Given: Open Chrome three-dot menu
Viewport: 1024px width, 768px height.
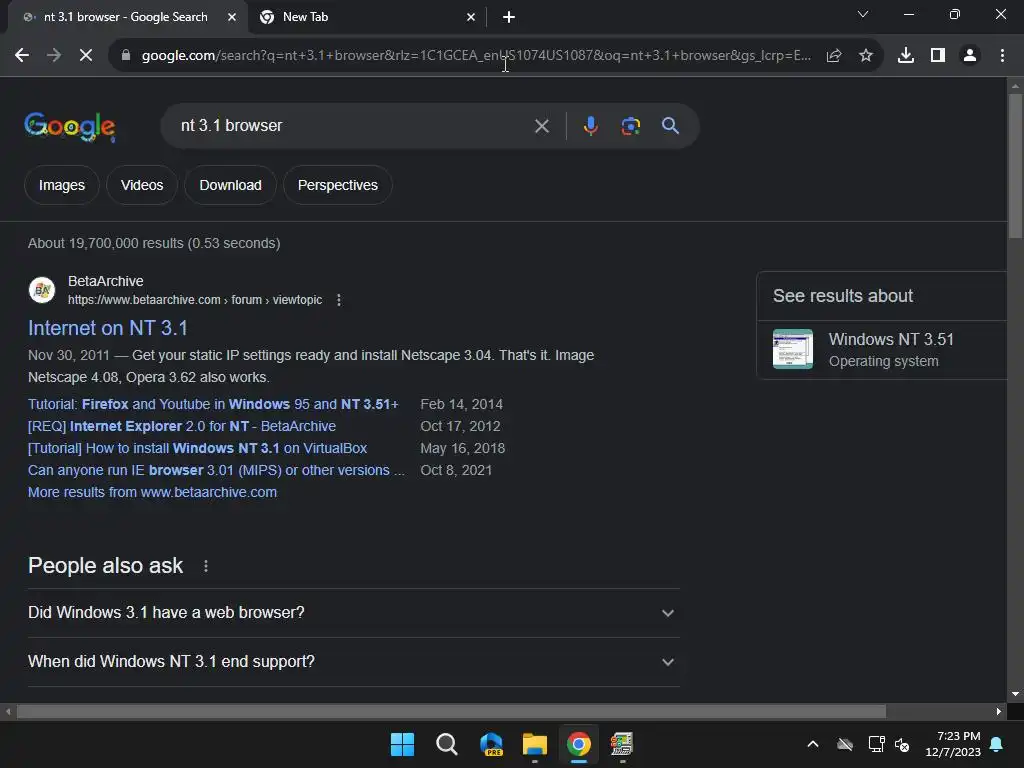Looking at the screenshot, I should click(1002, 56).
